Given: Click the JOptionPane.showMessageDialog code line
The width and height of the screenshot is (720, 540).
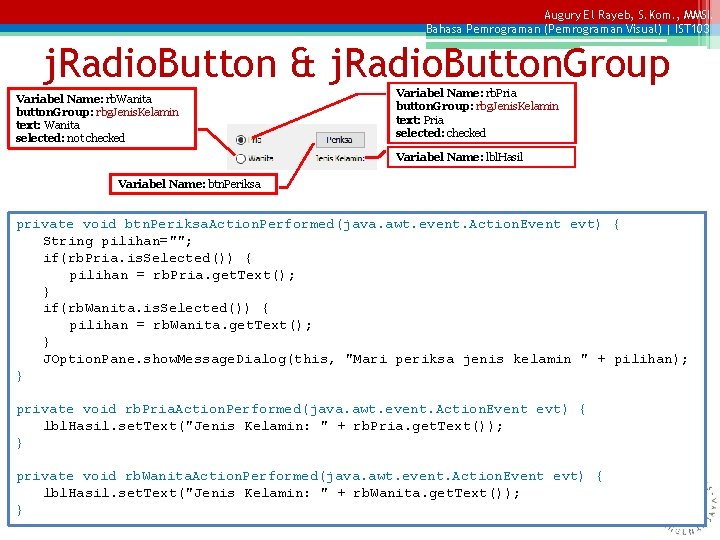Looking at the screenshot, I should 366,359.
